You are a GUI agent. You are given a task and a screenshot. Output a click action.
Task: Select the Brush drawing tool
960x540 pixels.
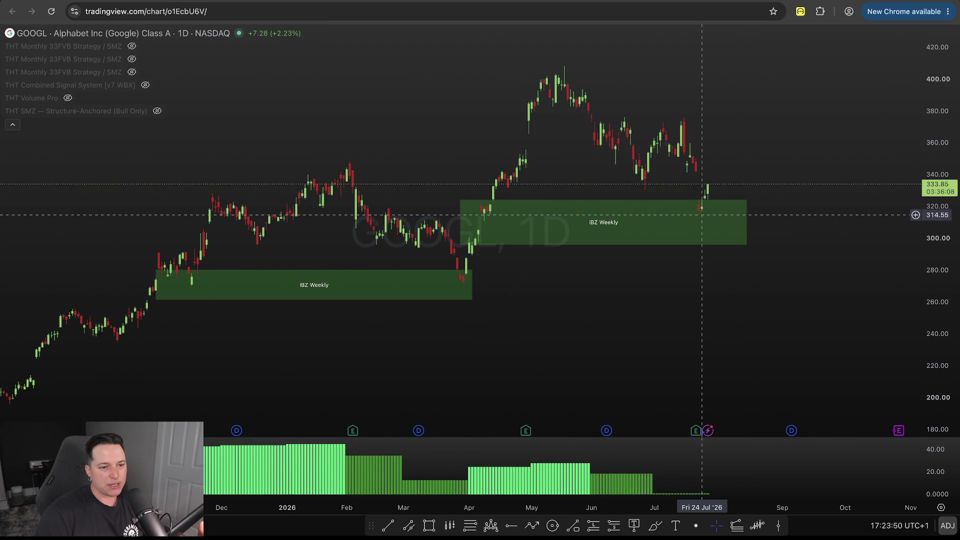[654, 525]
